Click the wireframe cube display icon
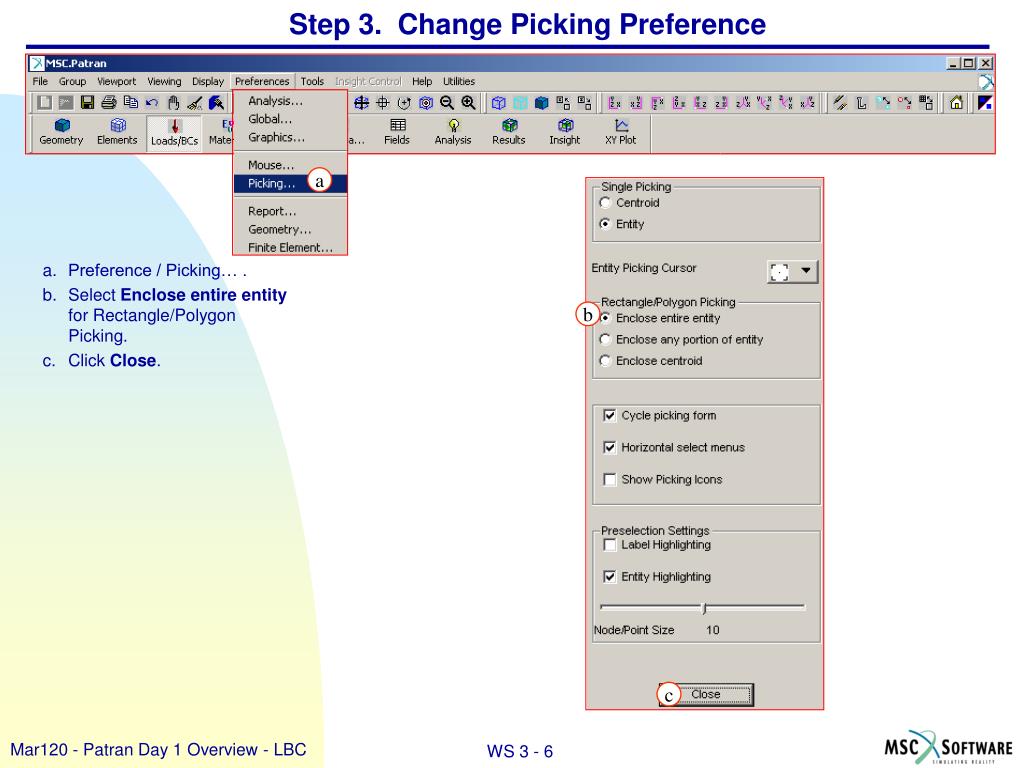Image resolution: width=1024 pixels, height=768 pixels. (498, 103)
